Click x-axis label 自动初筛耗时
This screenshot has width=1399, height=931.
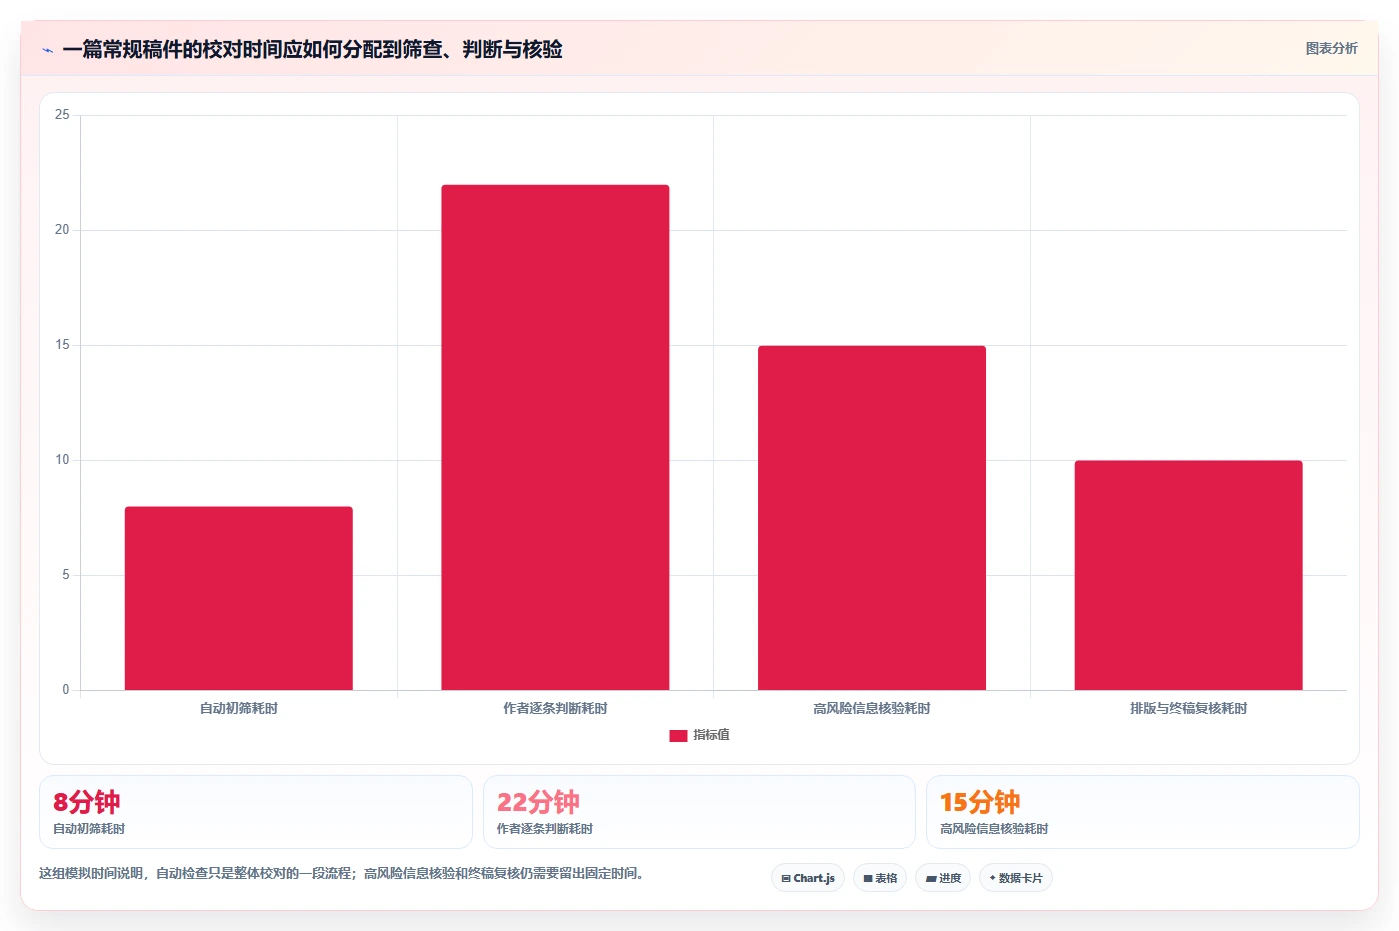tap(239, 708)
